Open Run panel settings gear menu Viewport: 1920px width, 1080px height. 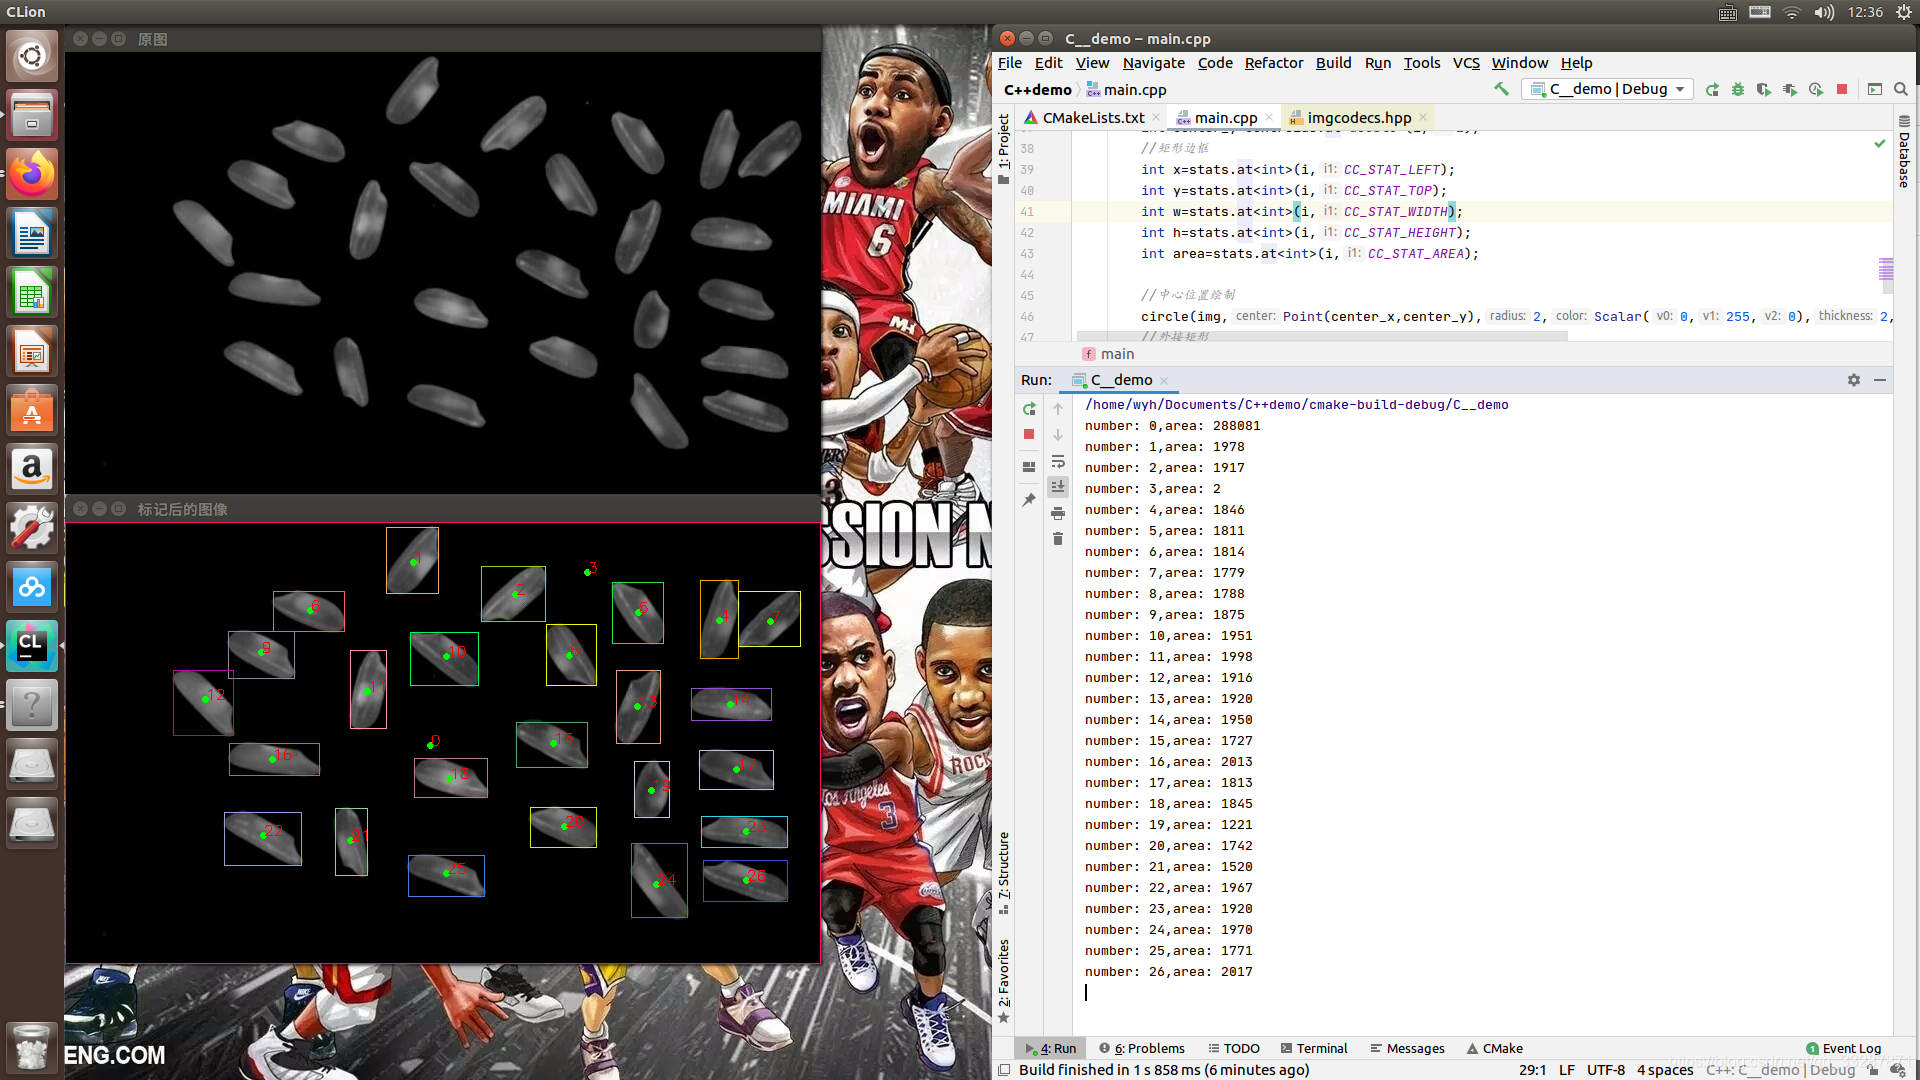point(1854,380)
